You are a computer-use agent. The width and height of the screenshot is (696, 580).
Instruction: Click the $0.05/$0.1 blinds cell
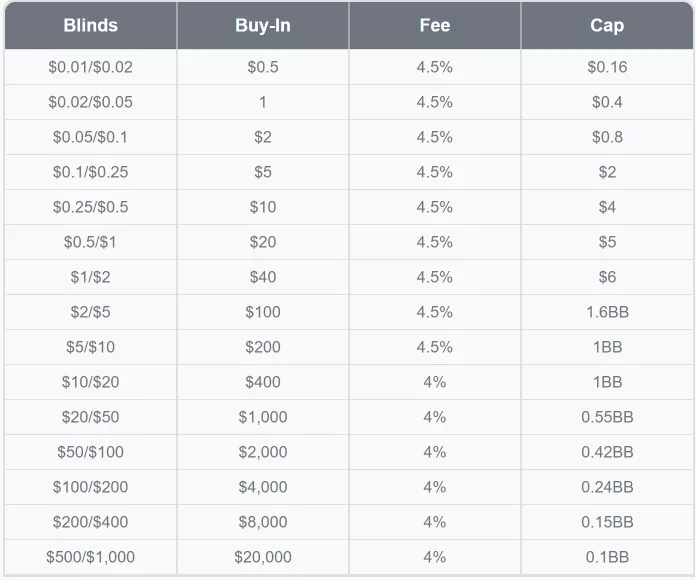tap(90, 137)
